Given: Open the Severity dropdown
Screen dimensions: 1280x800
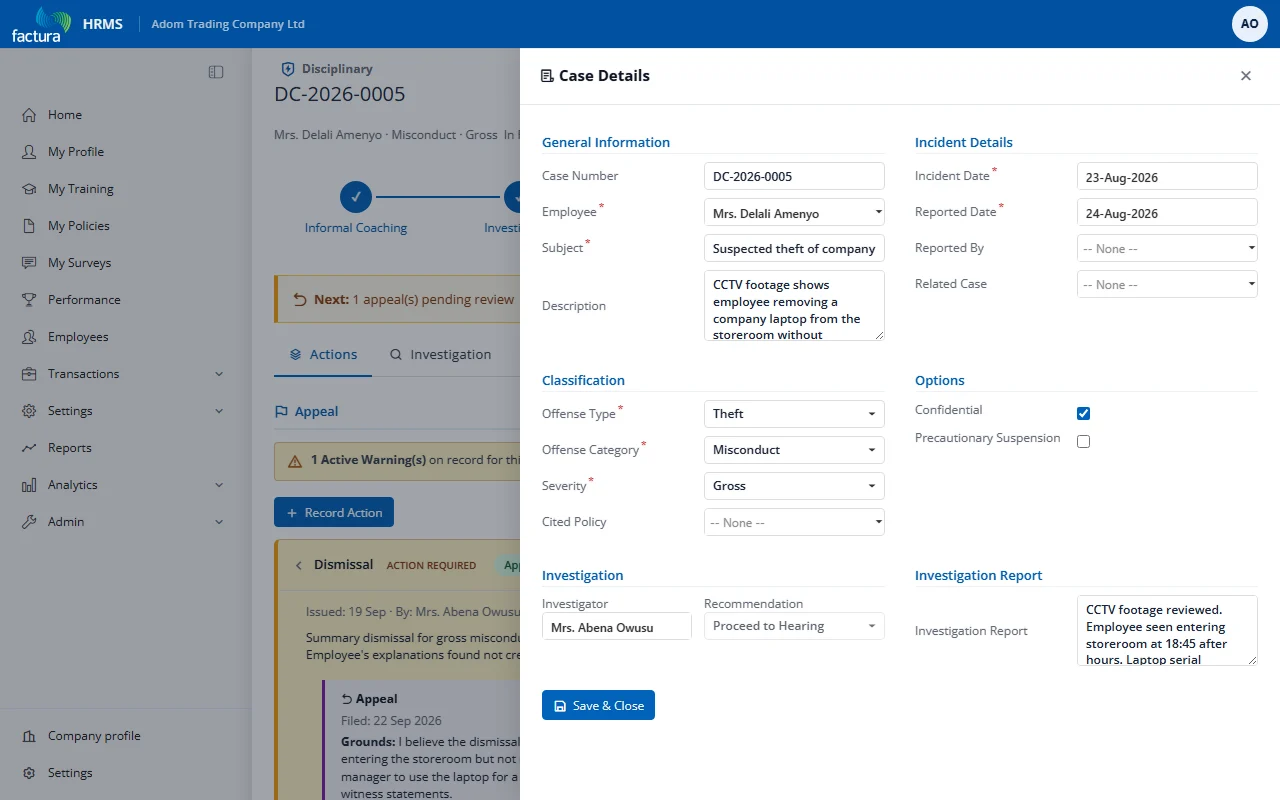Looking at the screenshot, I should [x=794, y=485].
